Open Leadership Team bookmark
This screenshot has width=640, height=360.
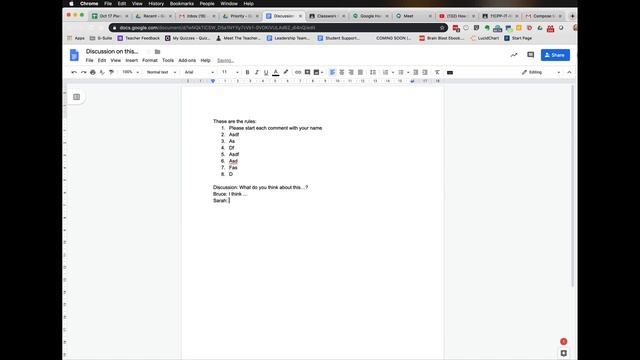(288, 38)
